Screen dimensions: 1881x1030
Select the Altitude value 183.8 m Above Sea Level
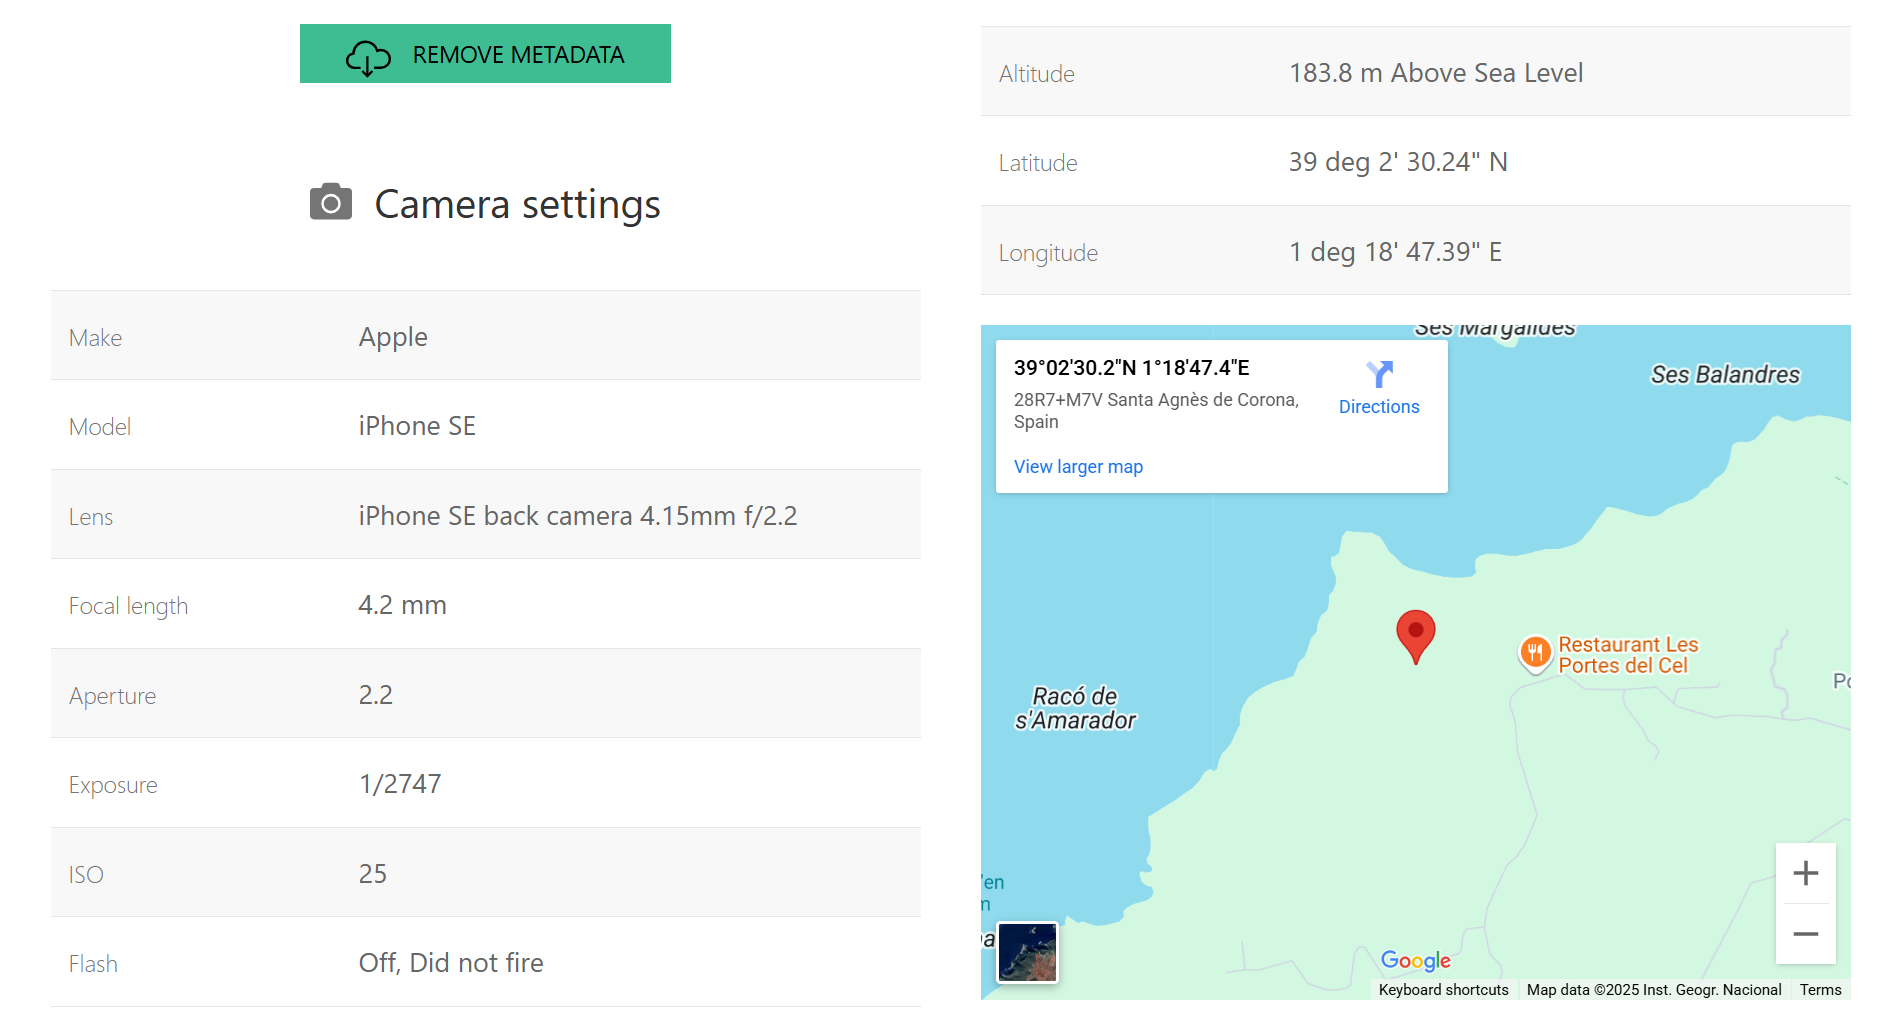[1435, 73]
